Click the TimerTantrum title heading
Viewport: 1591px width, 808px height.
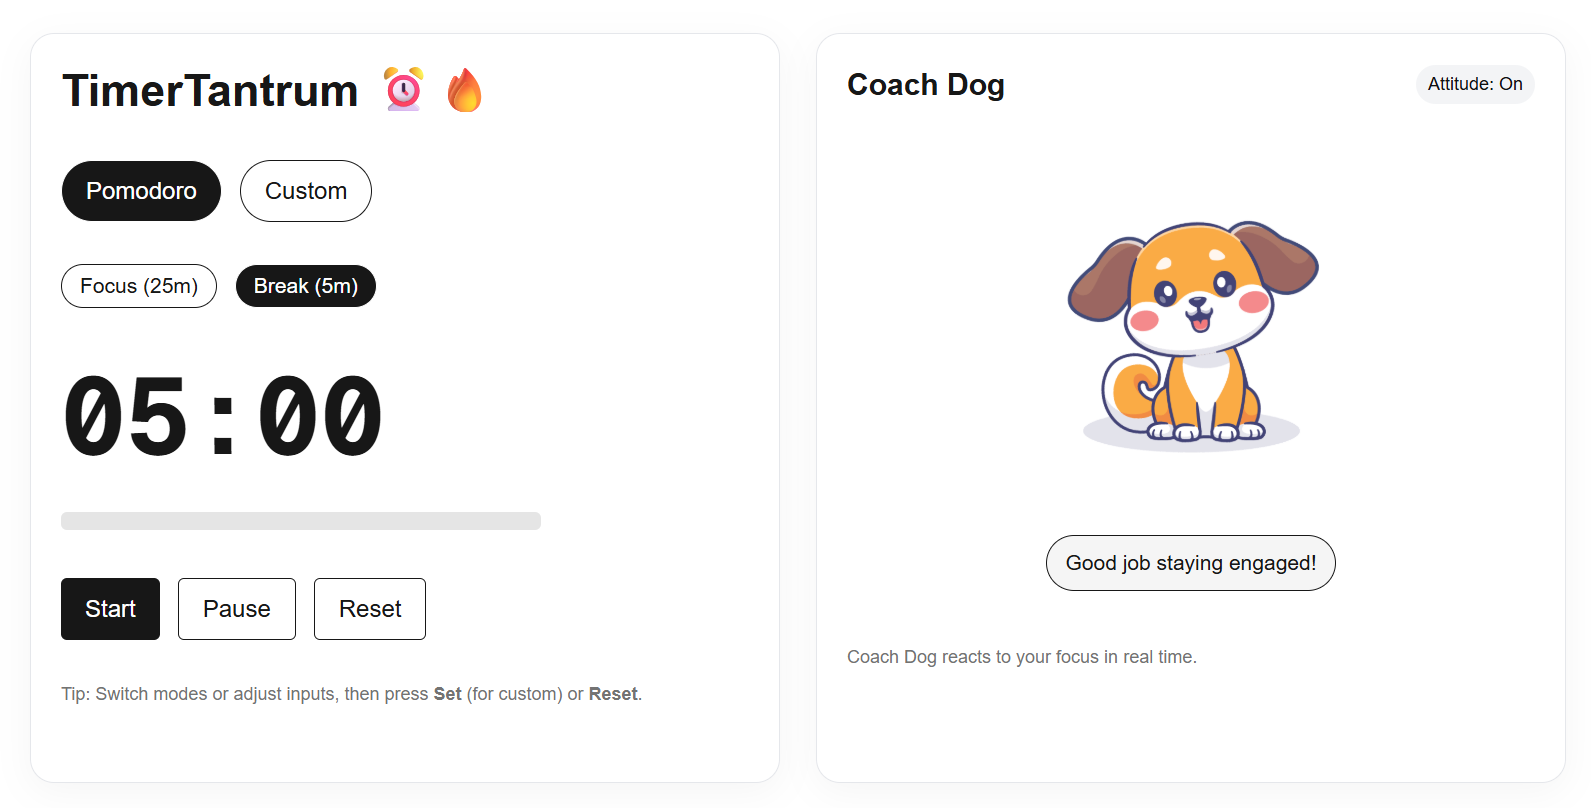[210, 90]
